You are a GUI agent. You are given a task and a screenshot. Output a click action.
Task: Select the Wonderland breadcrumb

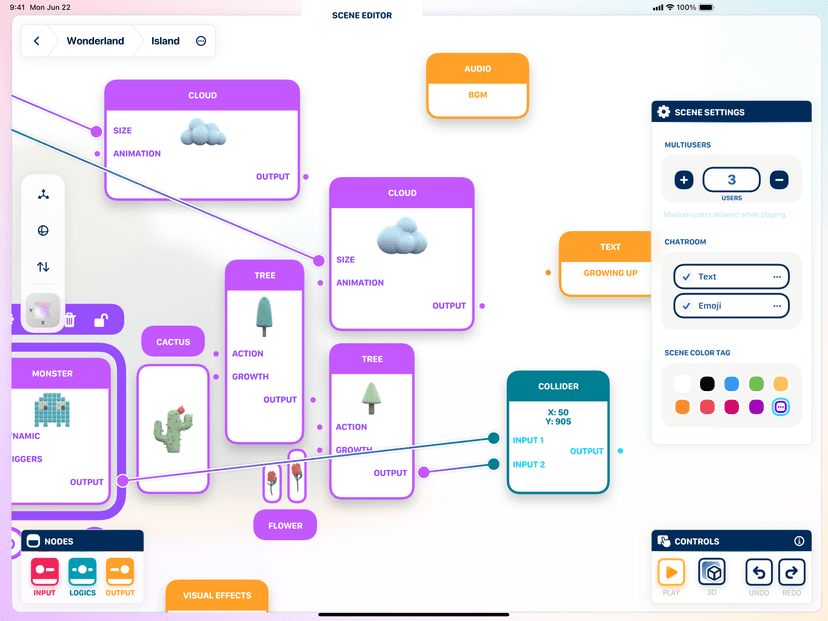click(95, 41)
